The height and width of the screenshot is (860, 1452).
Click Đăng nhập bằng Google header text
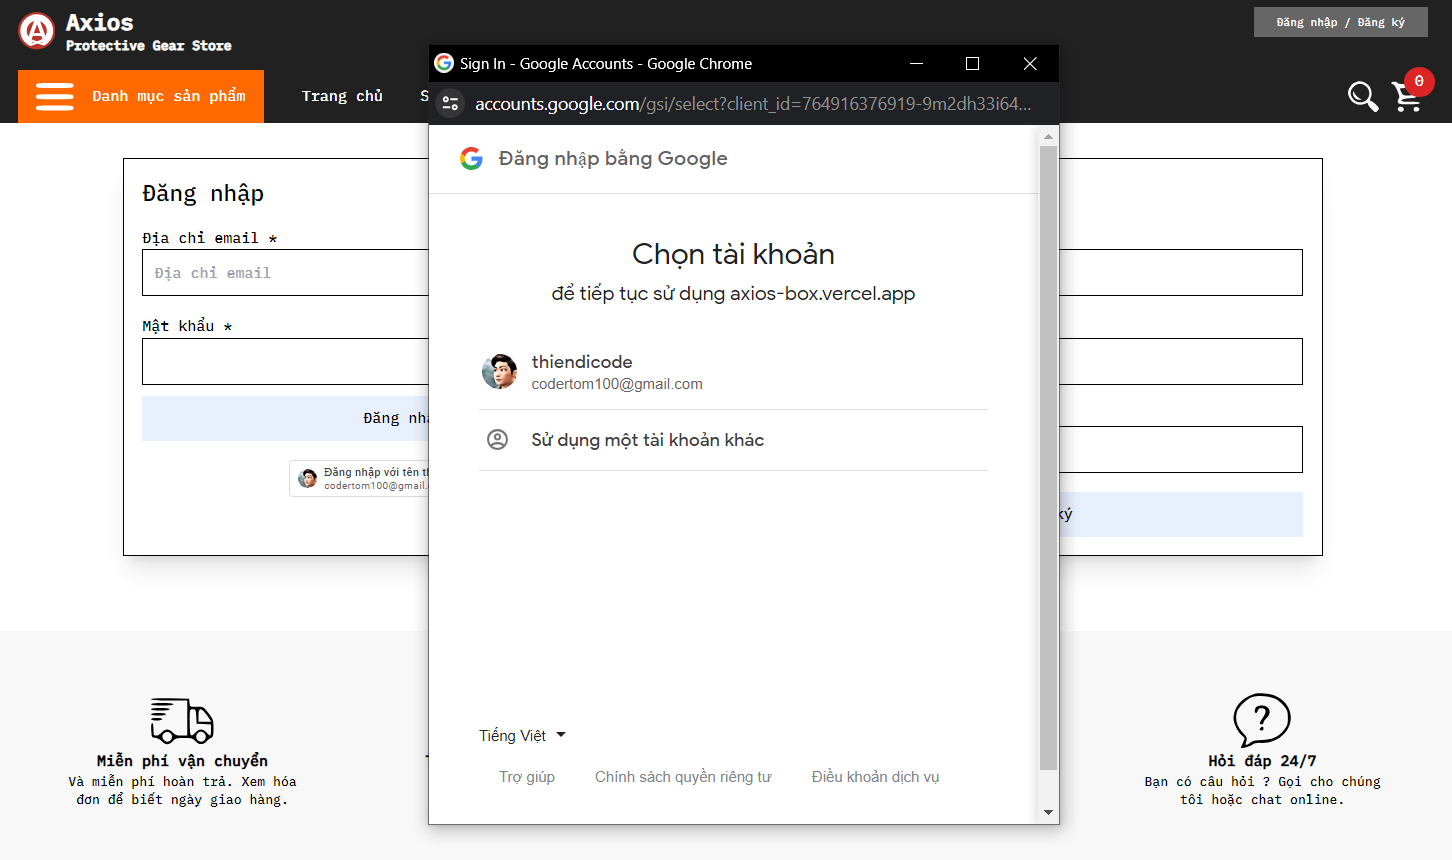click(x=613, y=158)
